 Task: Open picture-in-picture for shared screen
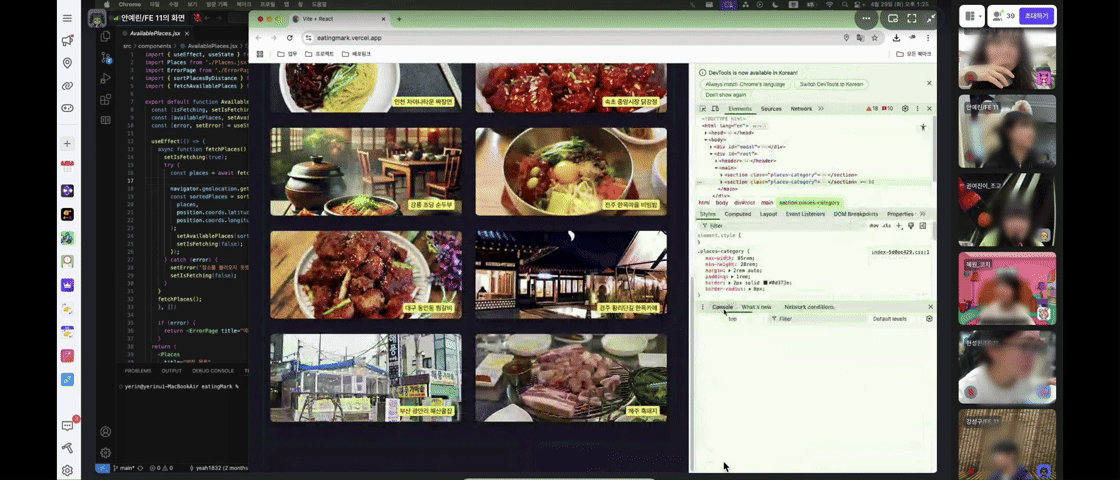(893, 19)
